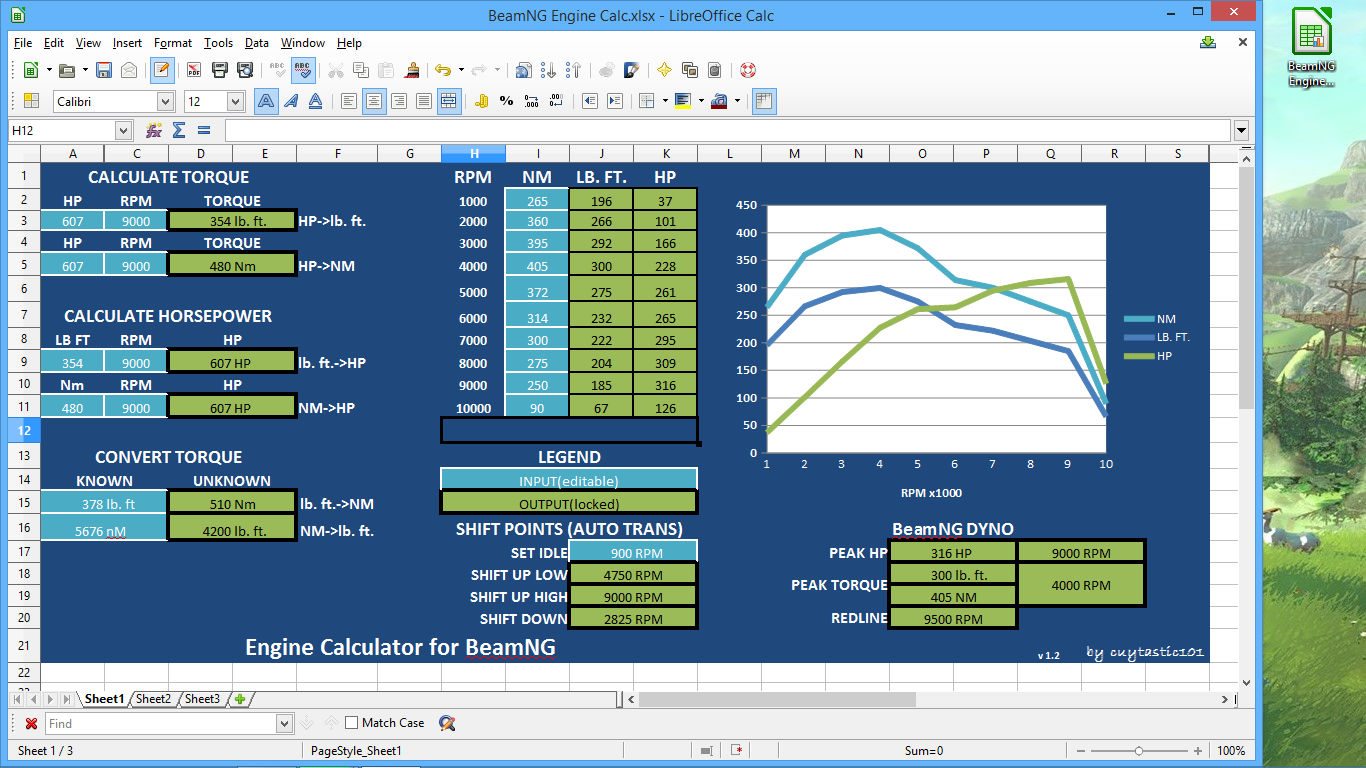
Task: Expand the New document dropdown arrow
Action: tap(48, 70)
